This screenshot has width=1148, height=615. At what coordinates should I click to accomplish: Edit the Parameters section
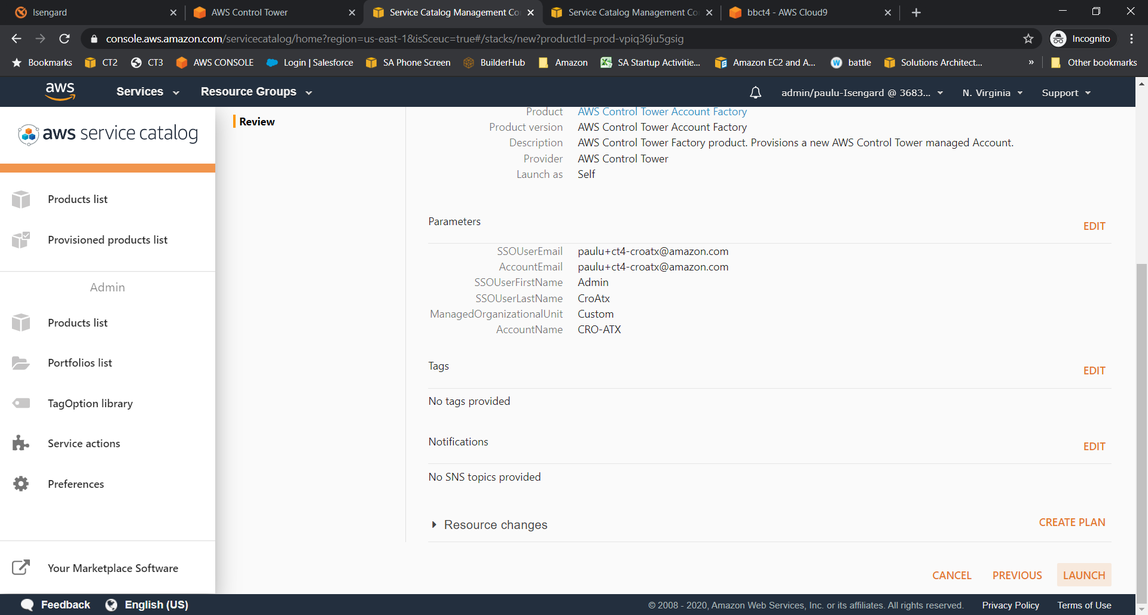[x=1094, y=226]
